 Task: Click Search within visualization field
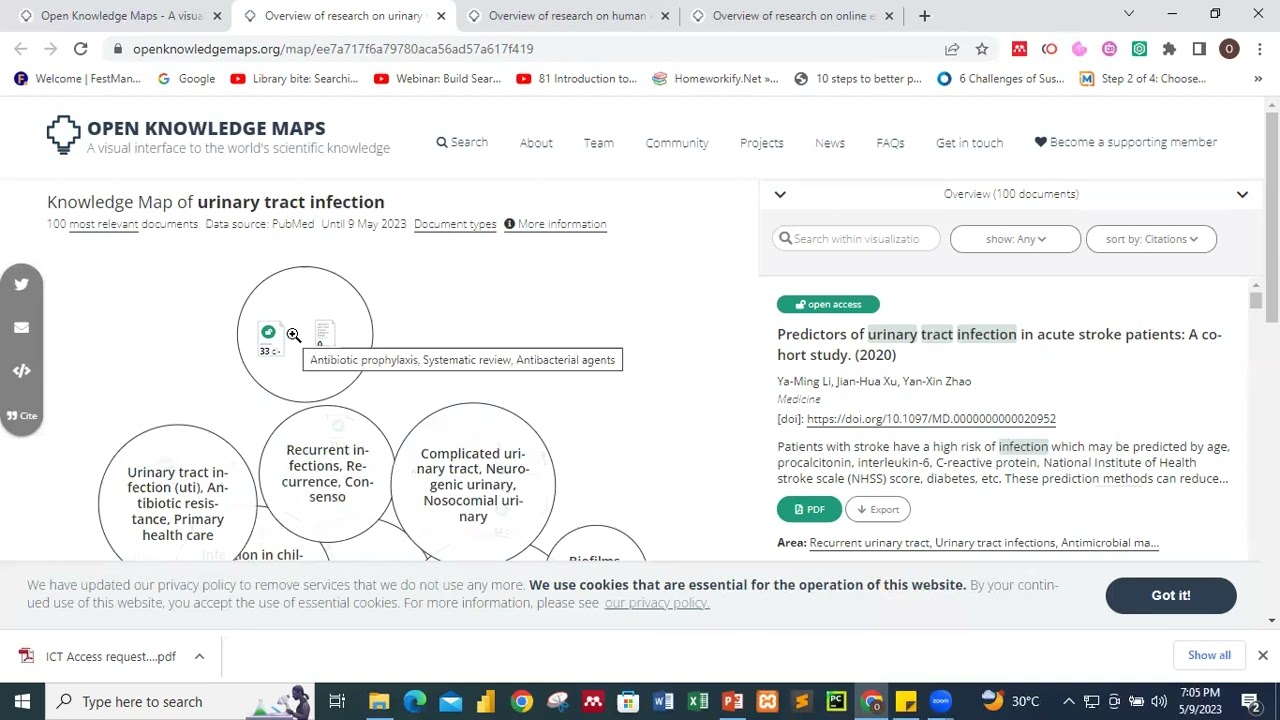(856, 239)
